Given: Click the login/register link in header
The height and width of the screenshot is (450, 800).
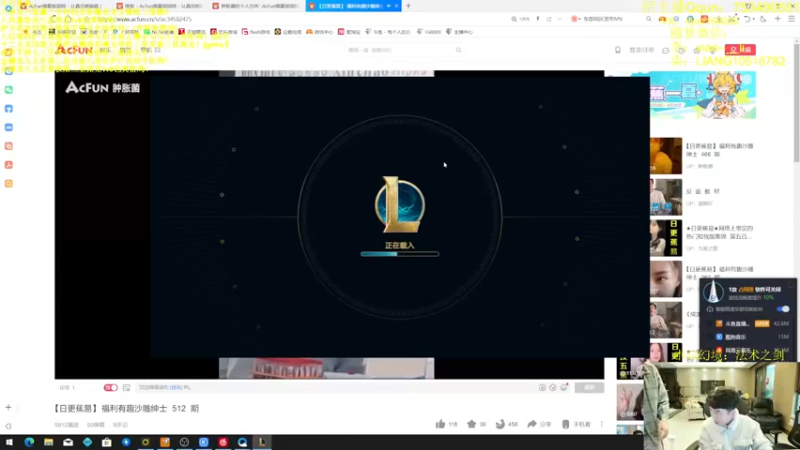Looking at the screenshot, I should (641, 50).
